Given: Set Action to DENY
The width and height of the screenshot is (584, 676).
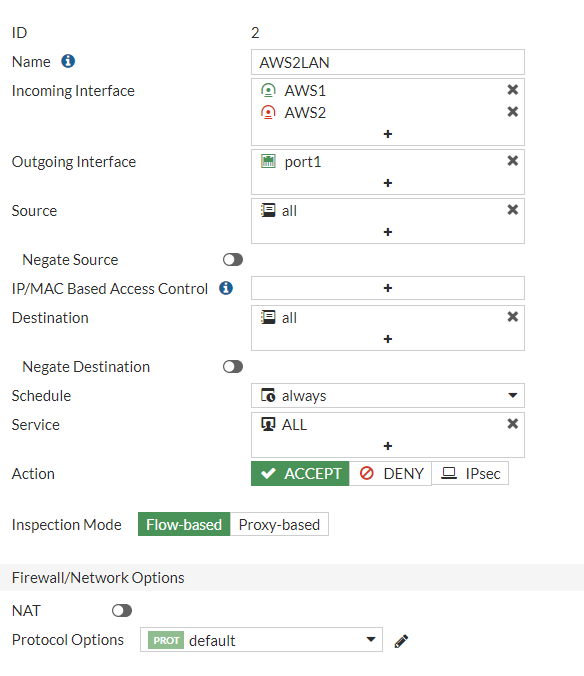Looking at the screenshot, I should [390, 473].
